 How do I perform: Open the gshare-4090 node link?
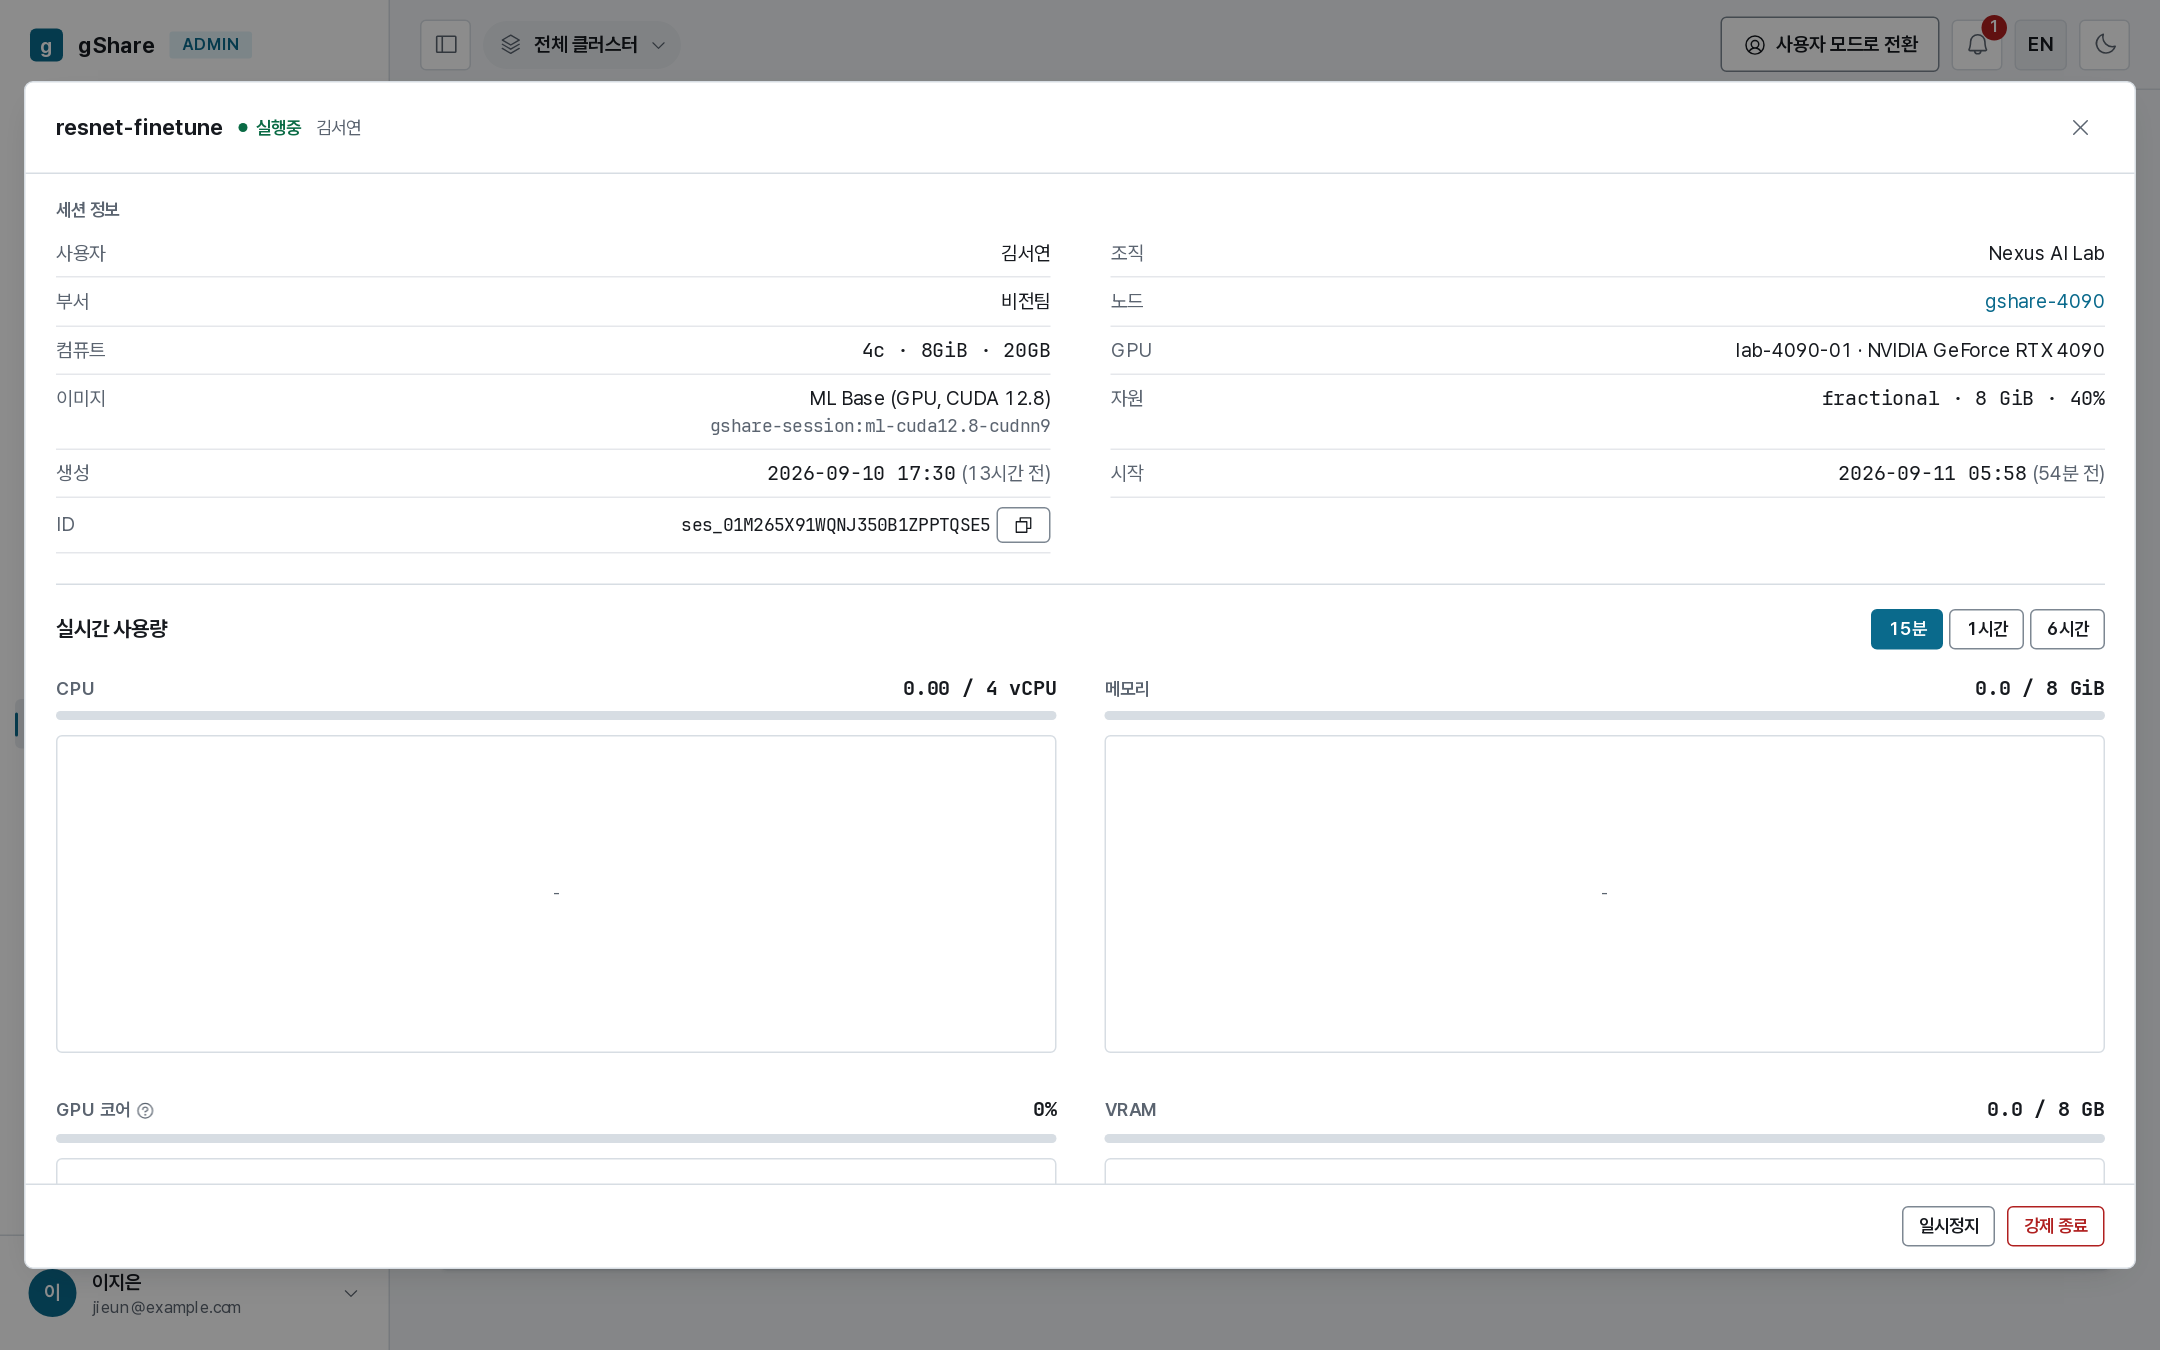tap(2044, 301)
